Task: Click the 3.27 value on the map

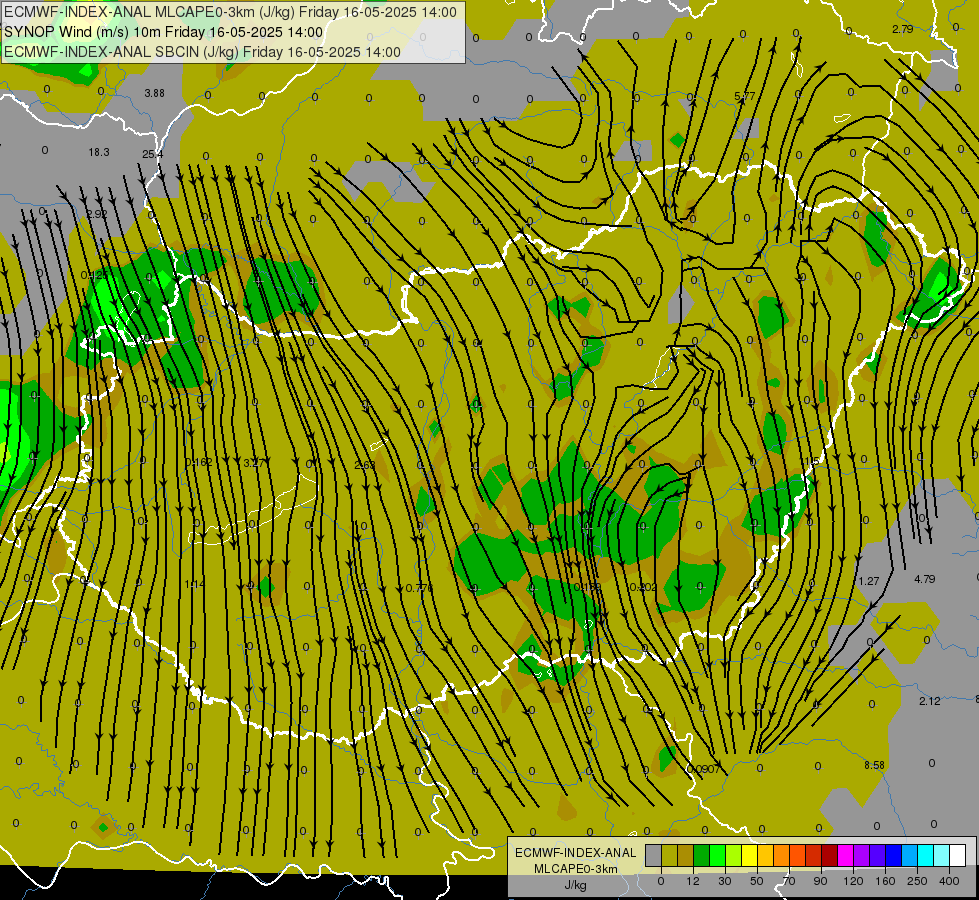Action: coord(253,463)
